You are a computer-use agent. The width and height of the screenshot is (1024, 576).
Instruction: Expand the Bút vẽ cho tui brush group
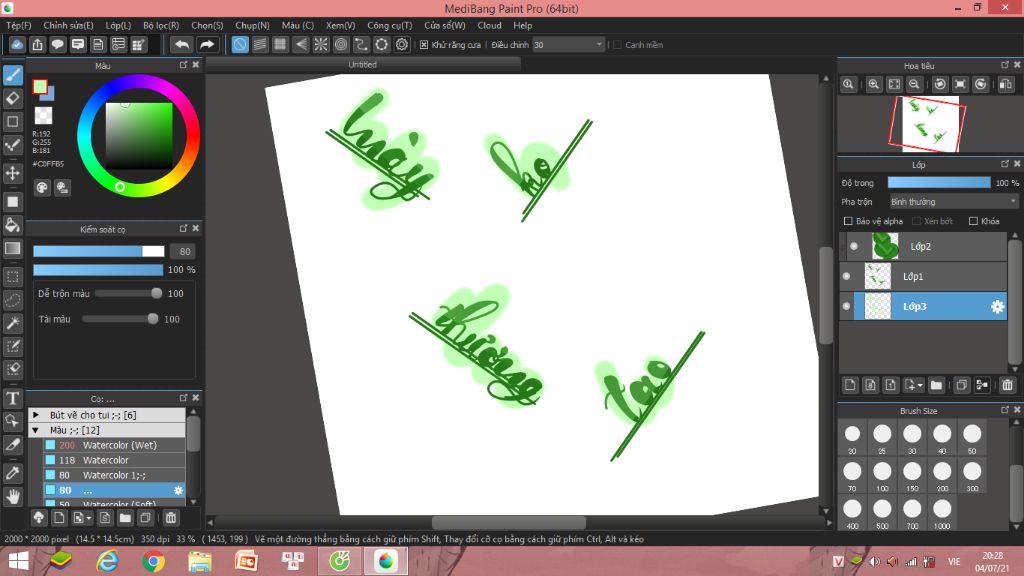coord(36,414)
